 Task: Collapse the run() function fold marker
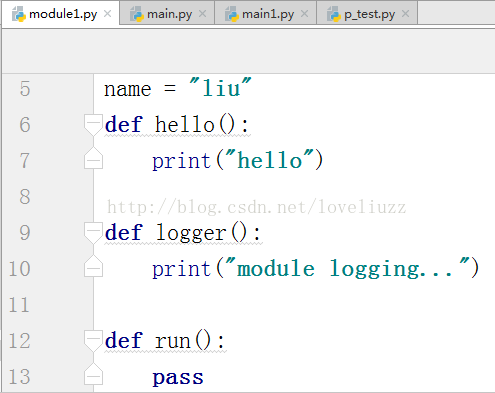[93, 341]
